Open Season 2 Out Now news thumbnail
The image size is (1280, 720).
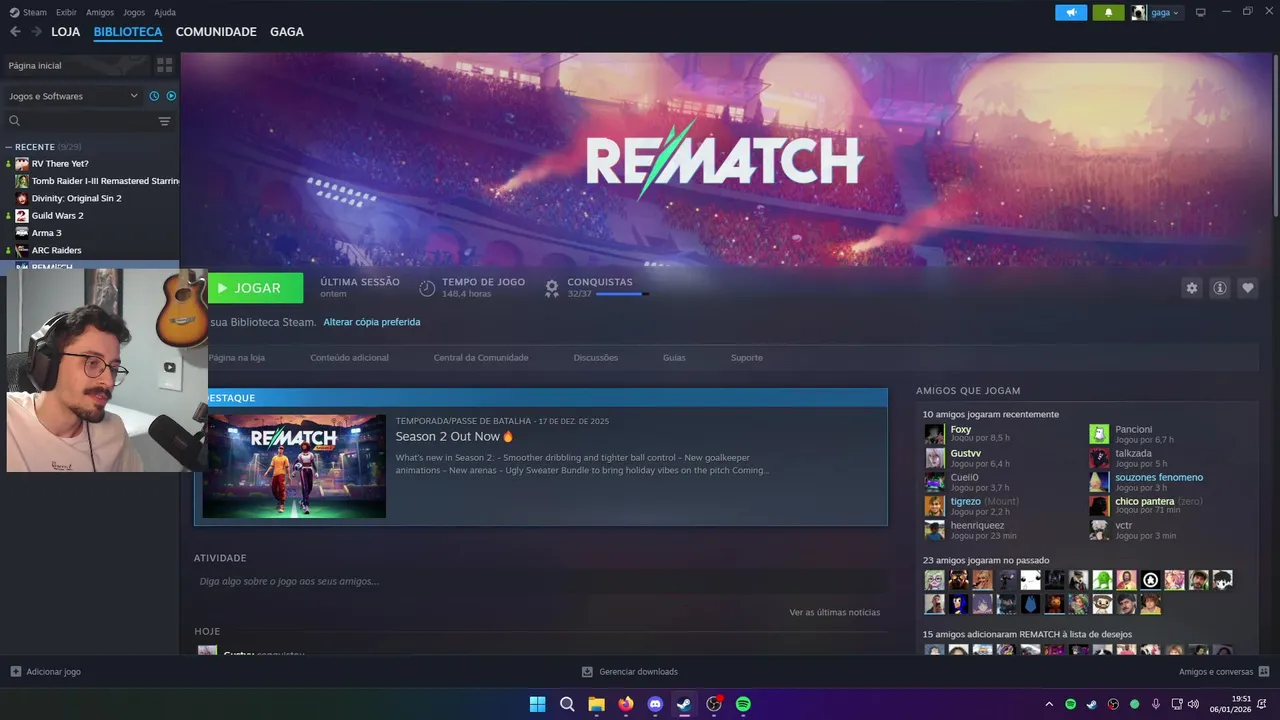[294, 466]
